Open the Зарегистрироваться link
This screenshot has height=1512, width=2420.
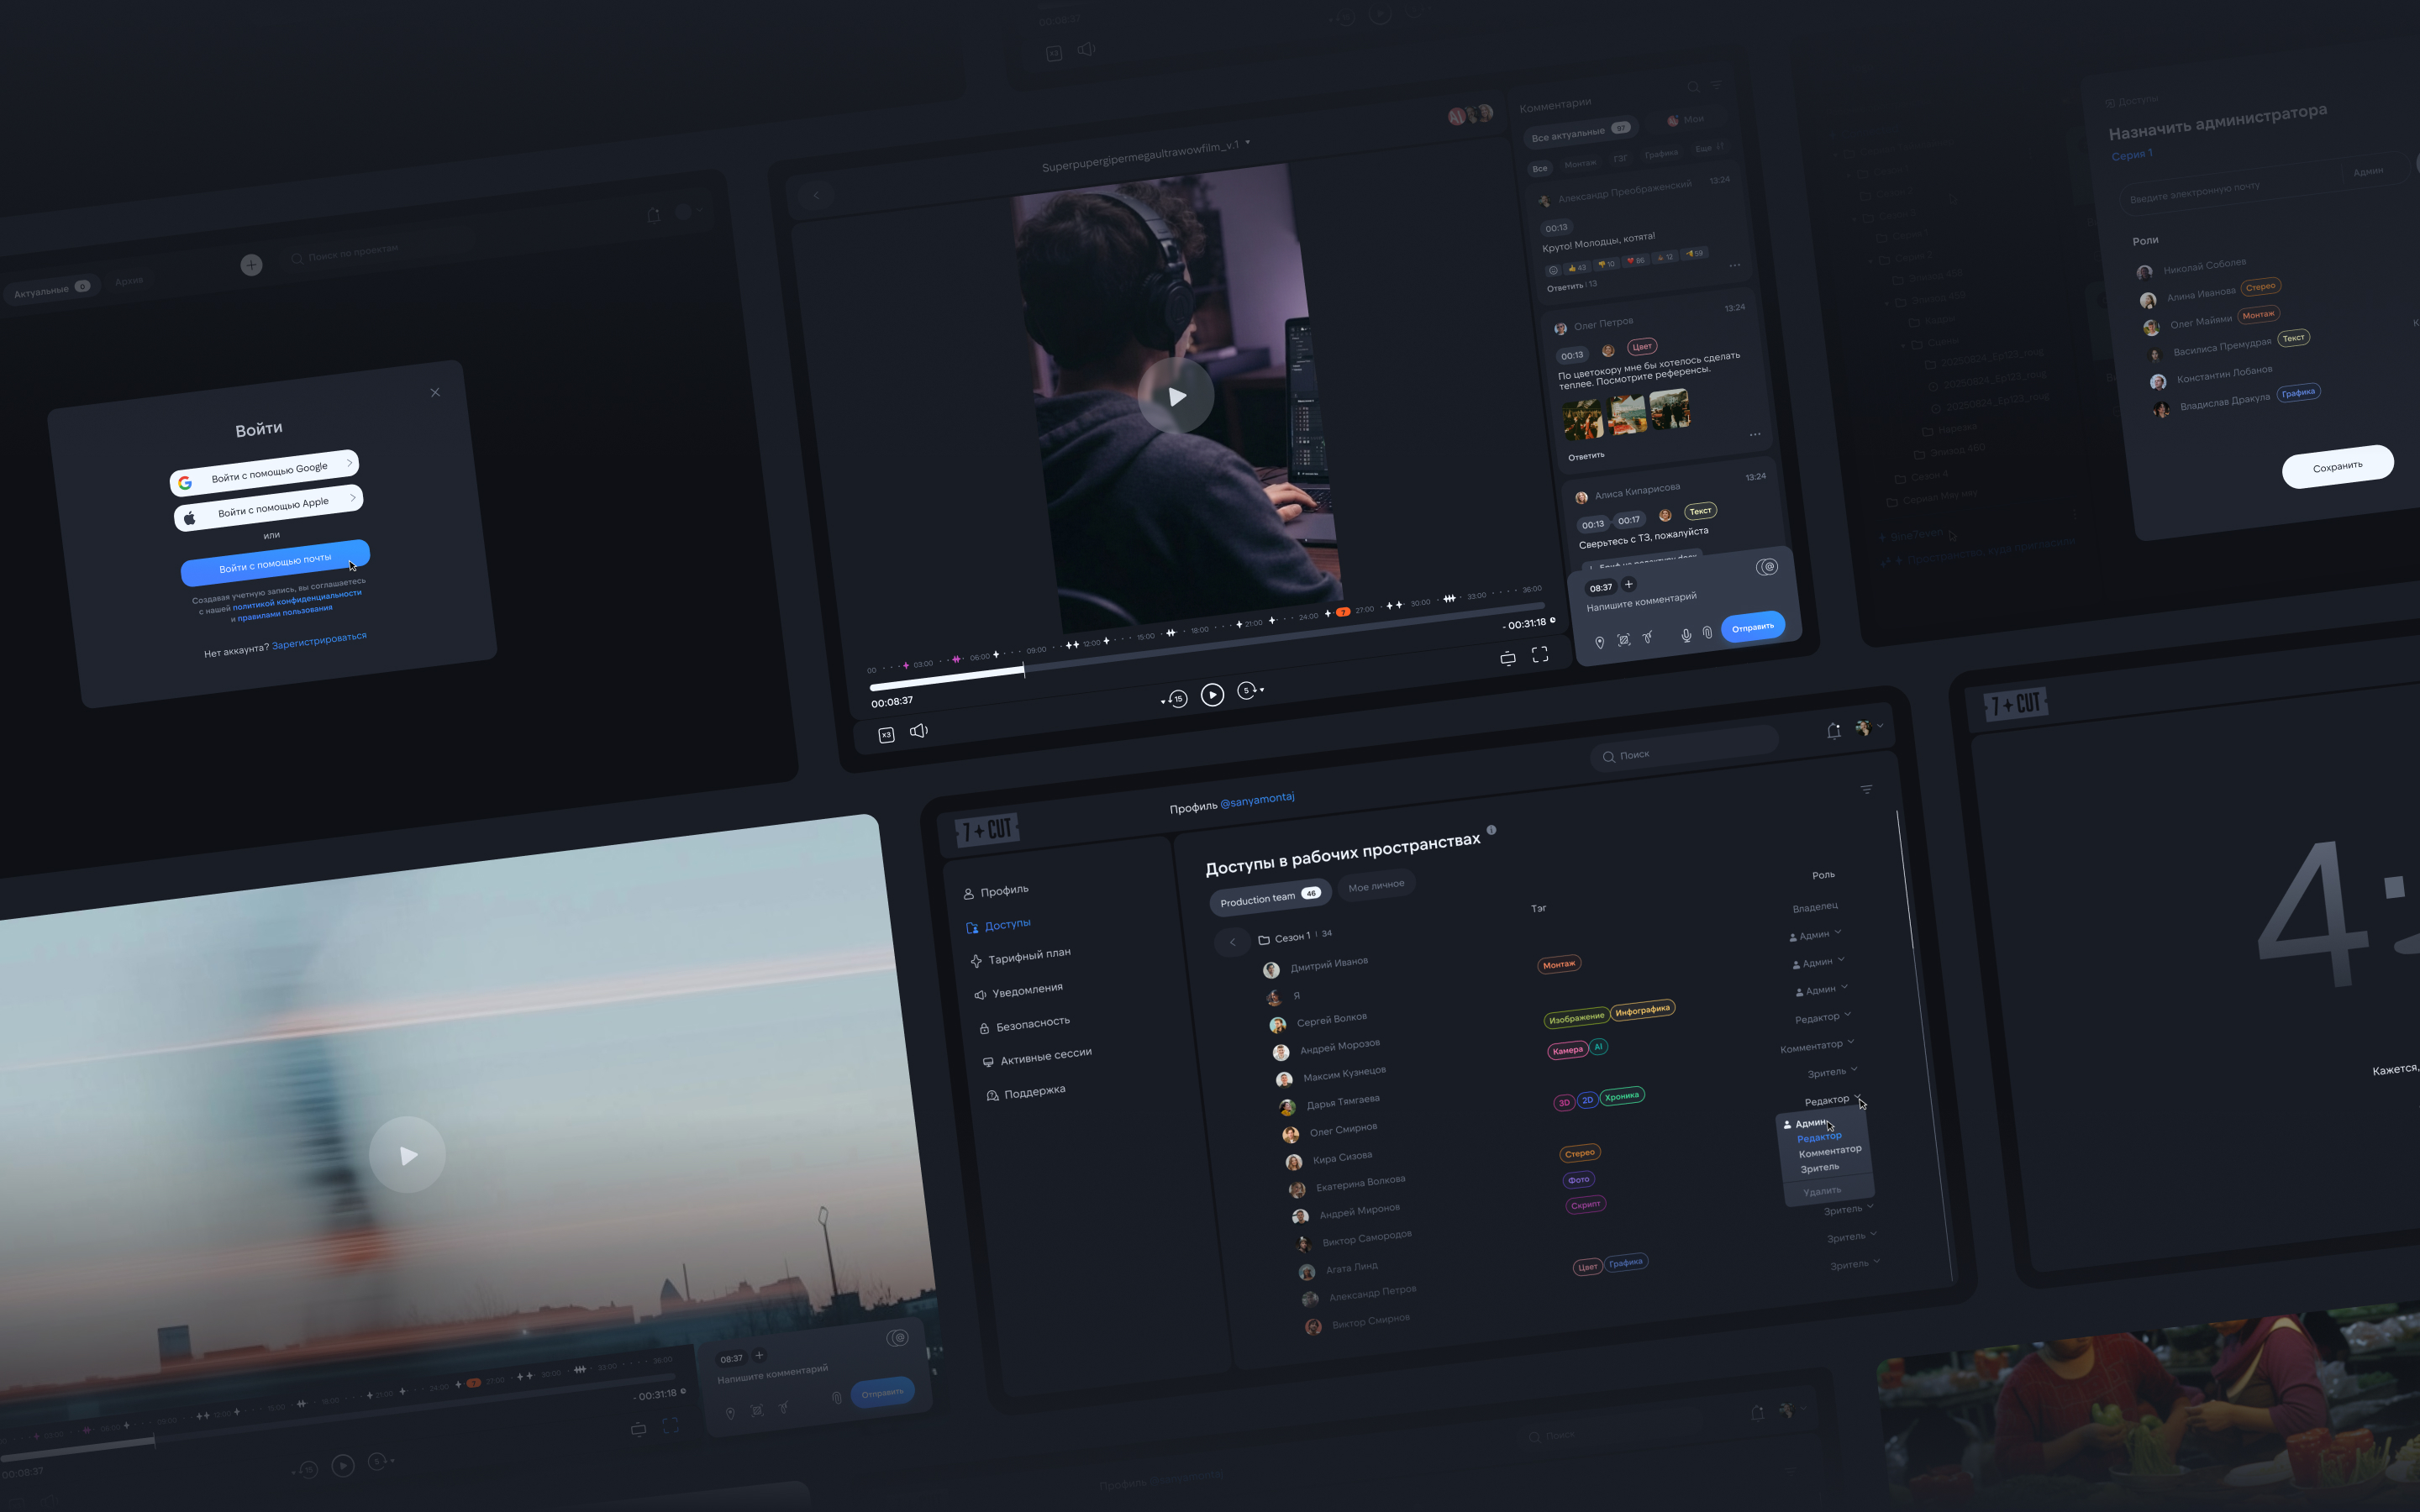point(319,640)
